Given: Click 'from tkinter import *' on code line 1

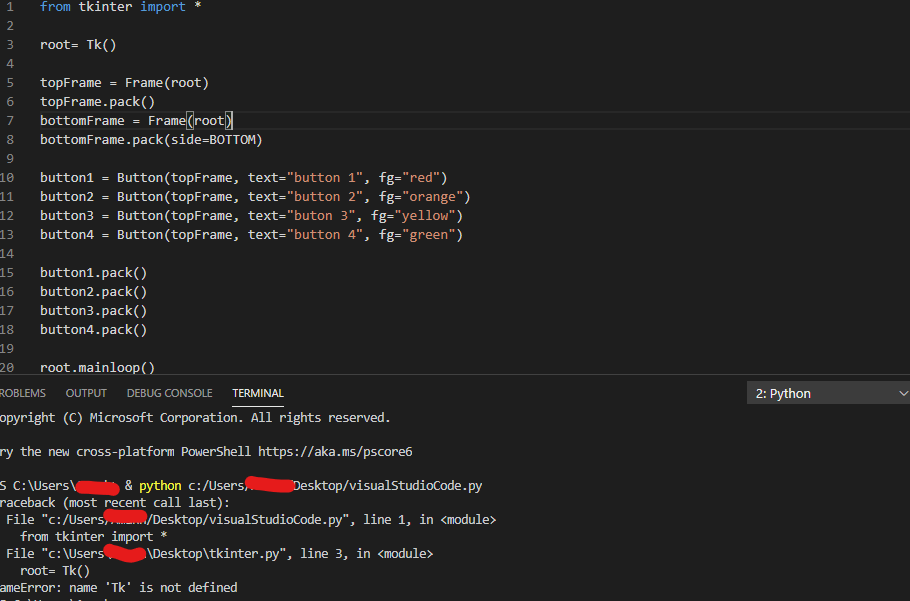Looking at the screenshot, I should 121,7.
